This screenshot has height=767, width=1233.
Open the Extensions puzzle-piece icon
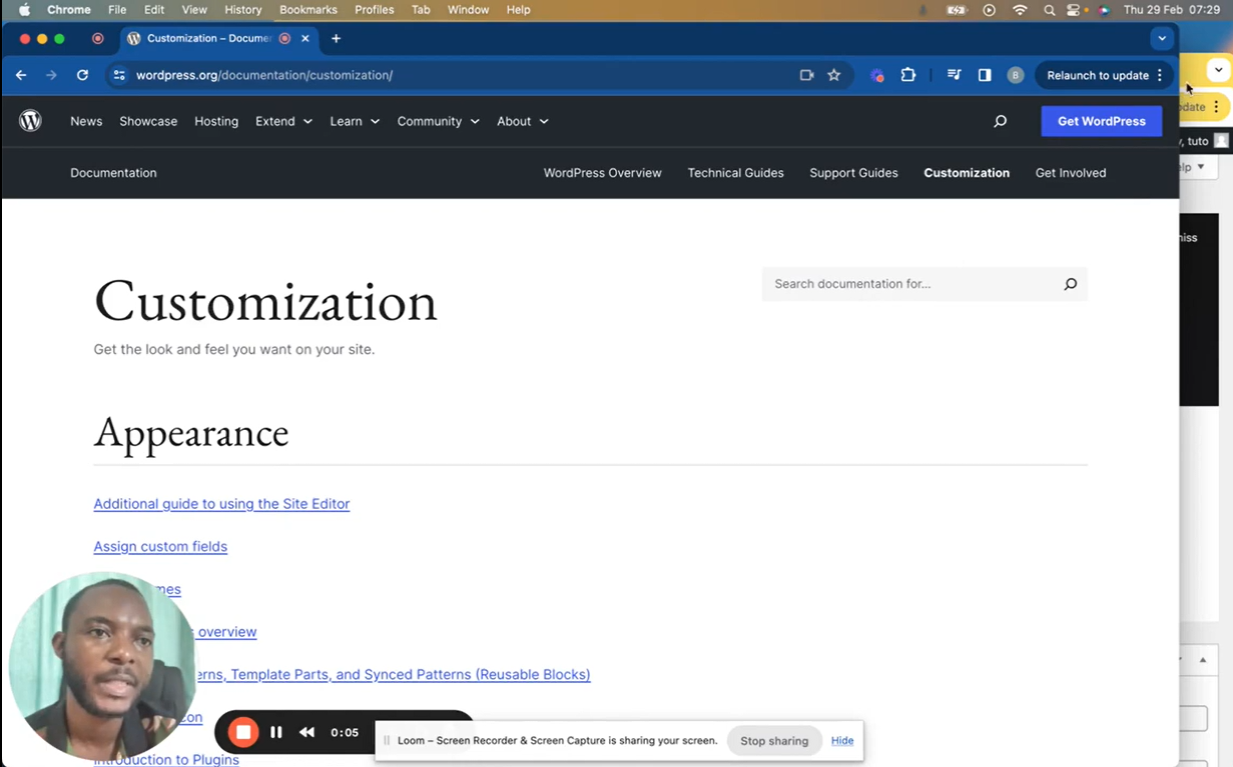[908, 75]
